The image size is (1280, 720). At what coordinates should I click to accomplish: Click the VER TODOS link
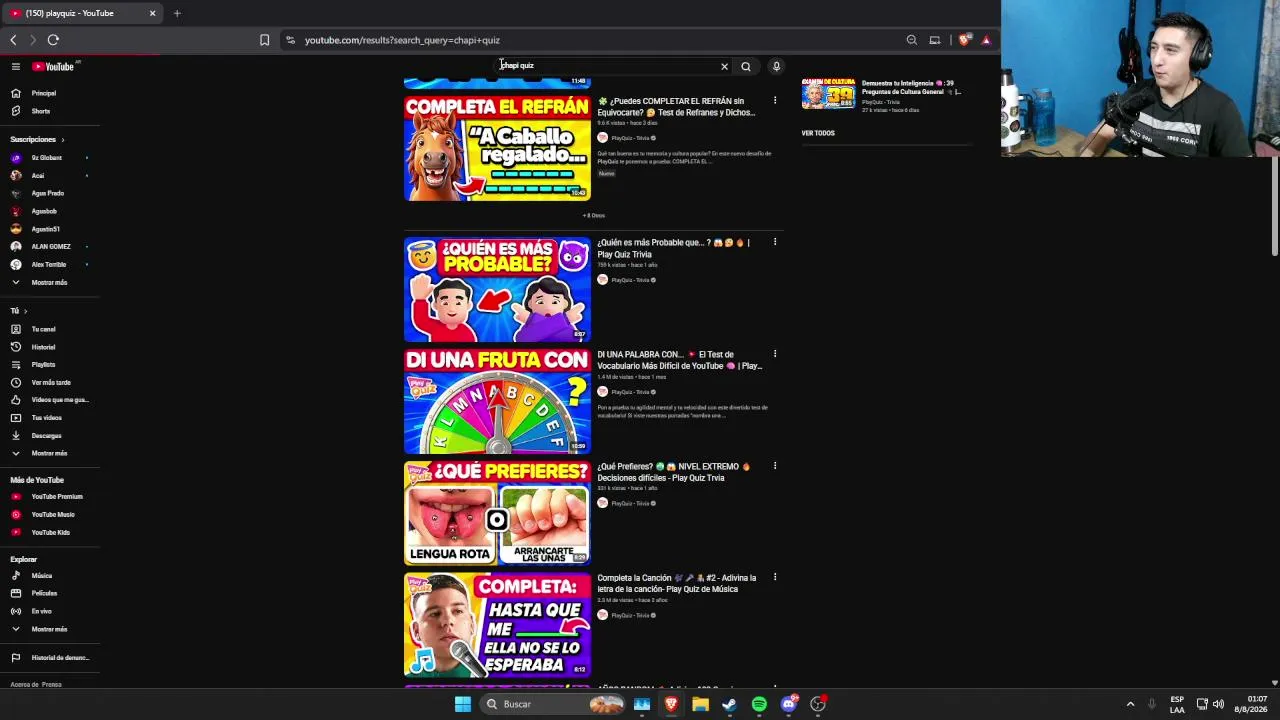coord(818,133)
